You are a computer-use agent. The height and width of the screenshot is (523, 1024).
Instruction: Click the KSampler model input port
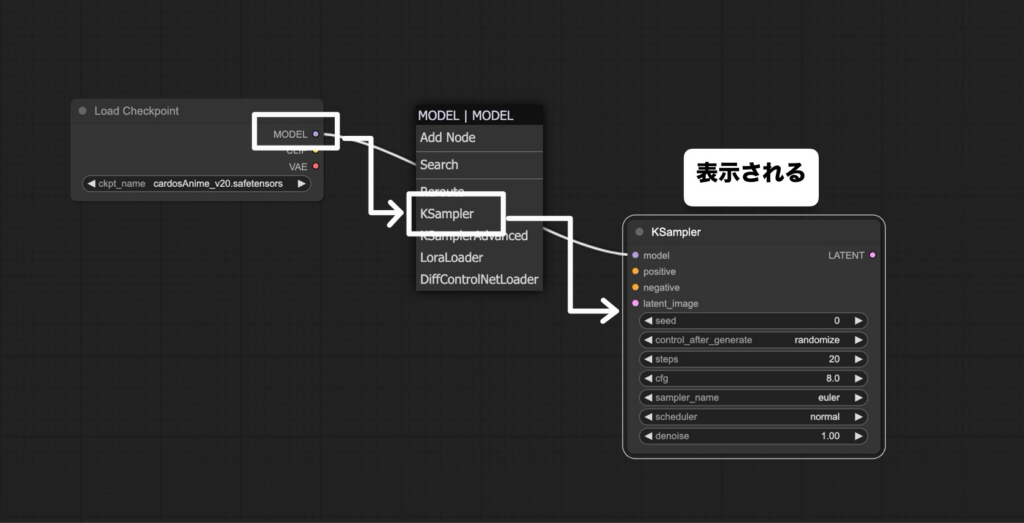point(635,256)
